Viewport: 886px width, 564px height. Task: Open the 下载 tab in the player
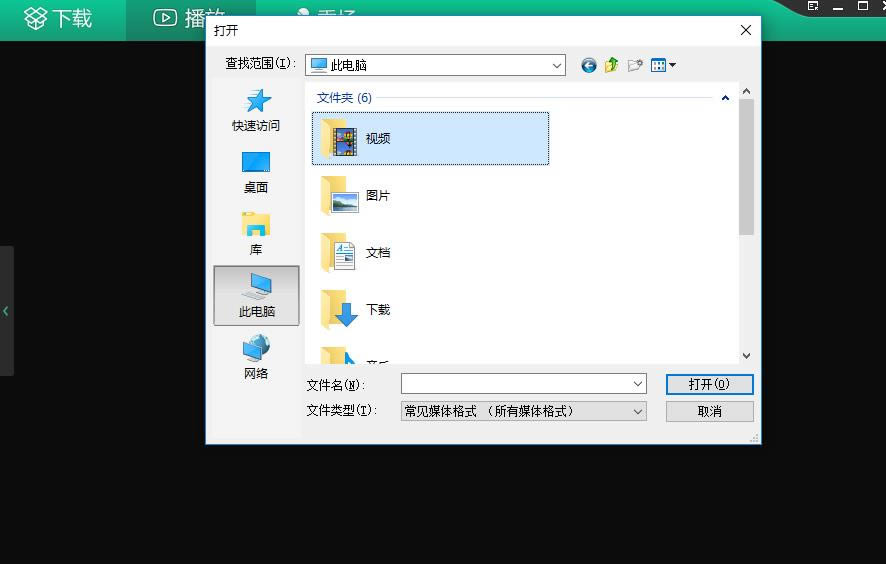(58, 19)
